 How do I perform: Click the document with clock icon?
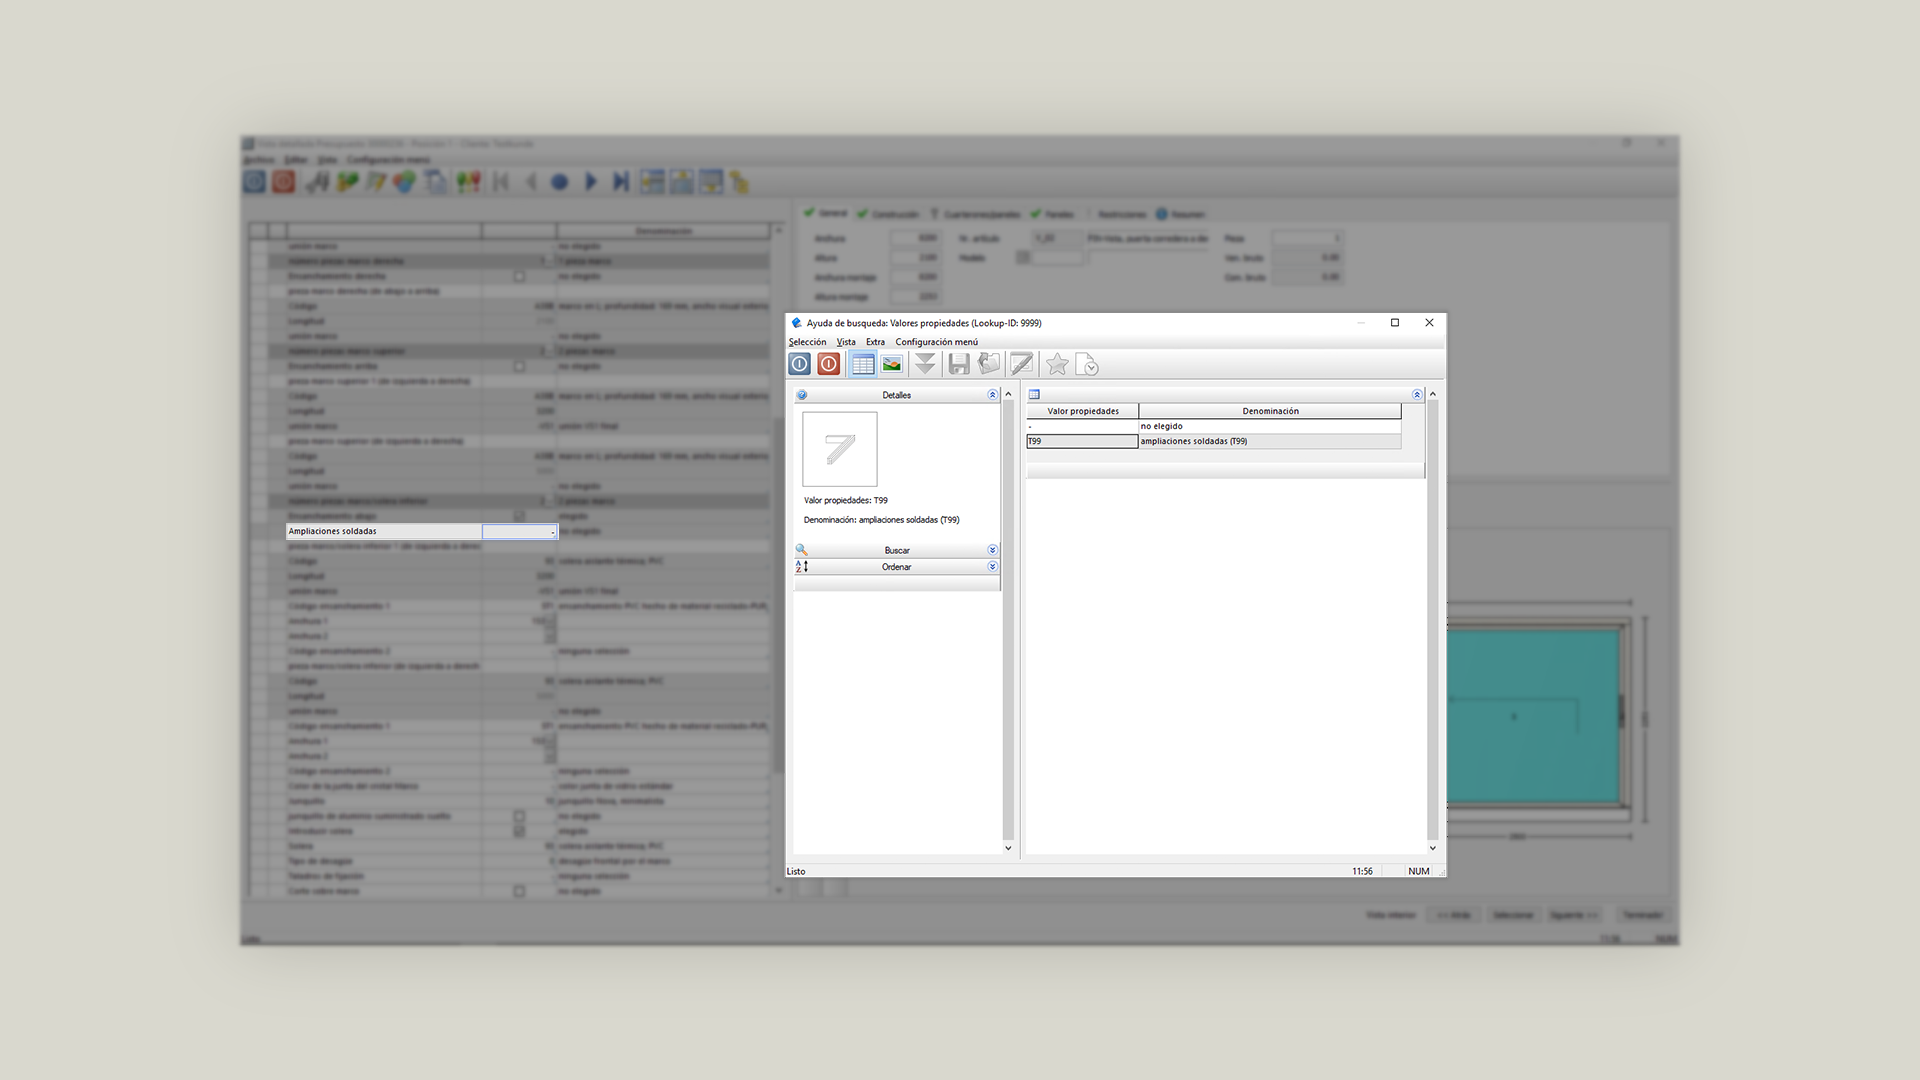tap(1087, 365)
